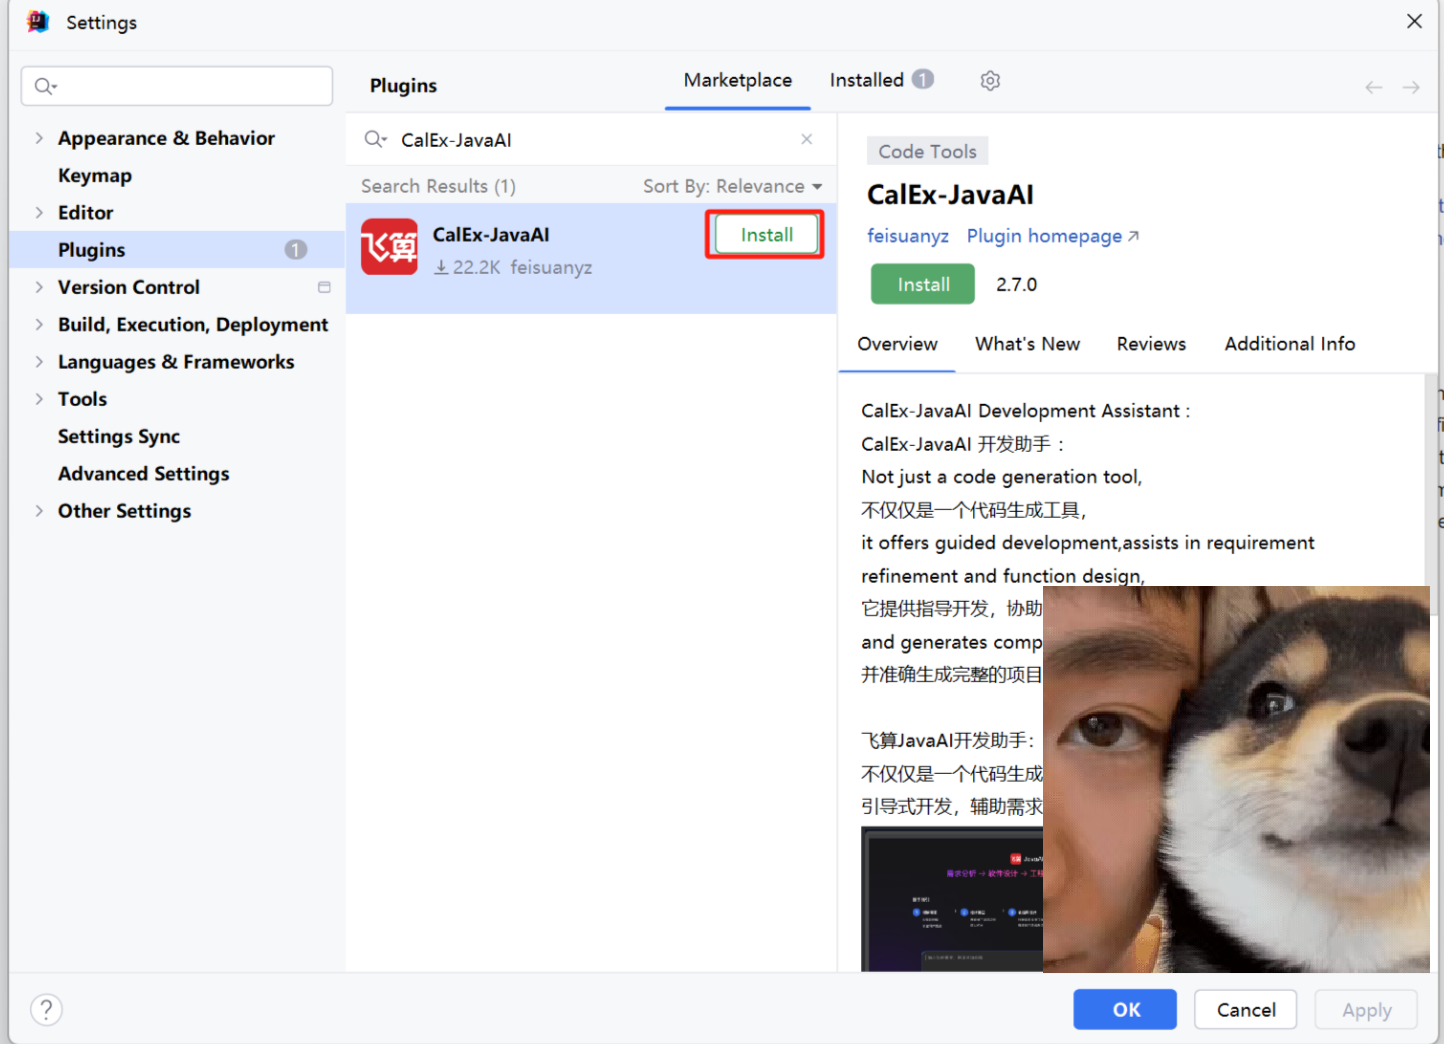The image size is (1444, 1044).
Task: Click the Search Results (1) label
Action: tap(438, 186)
